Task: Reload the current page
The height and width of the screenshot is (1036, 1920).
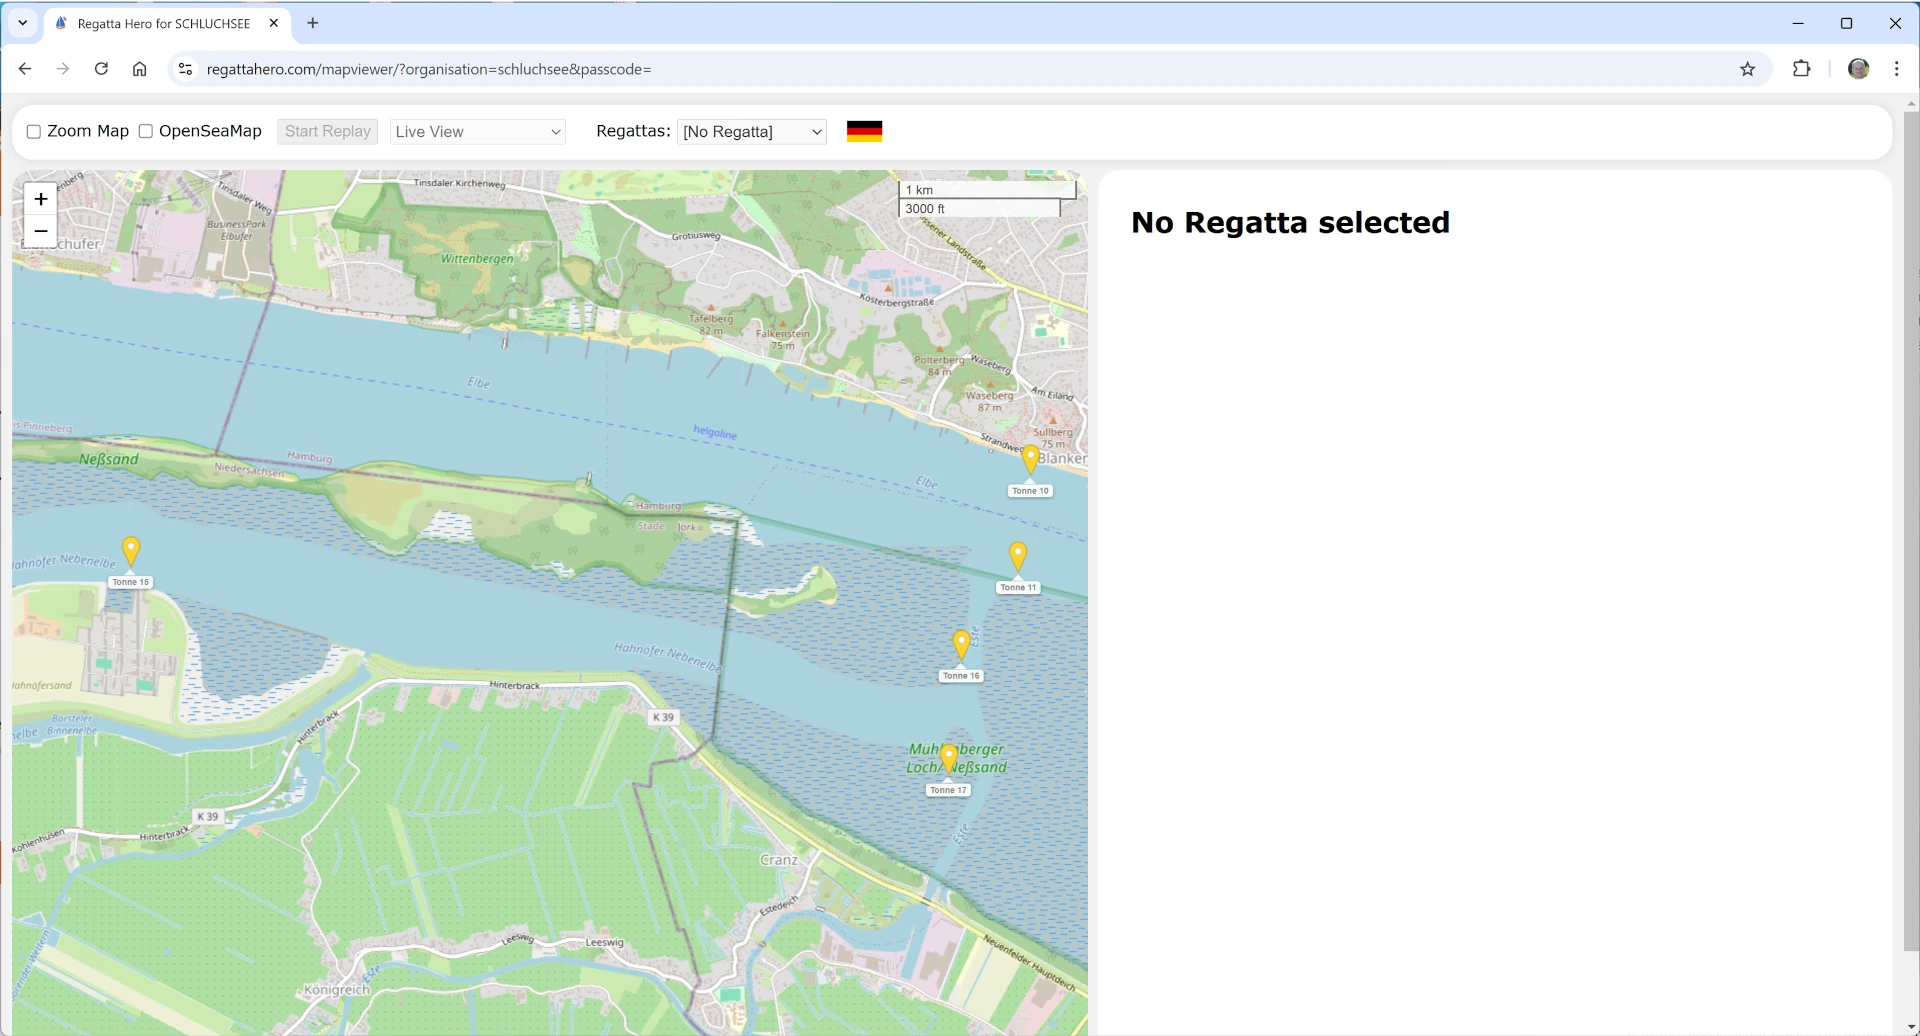Action: pyautogui.click(x=101, y=69)
